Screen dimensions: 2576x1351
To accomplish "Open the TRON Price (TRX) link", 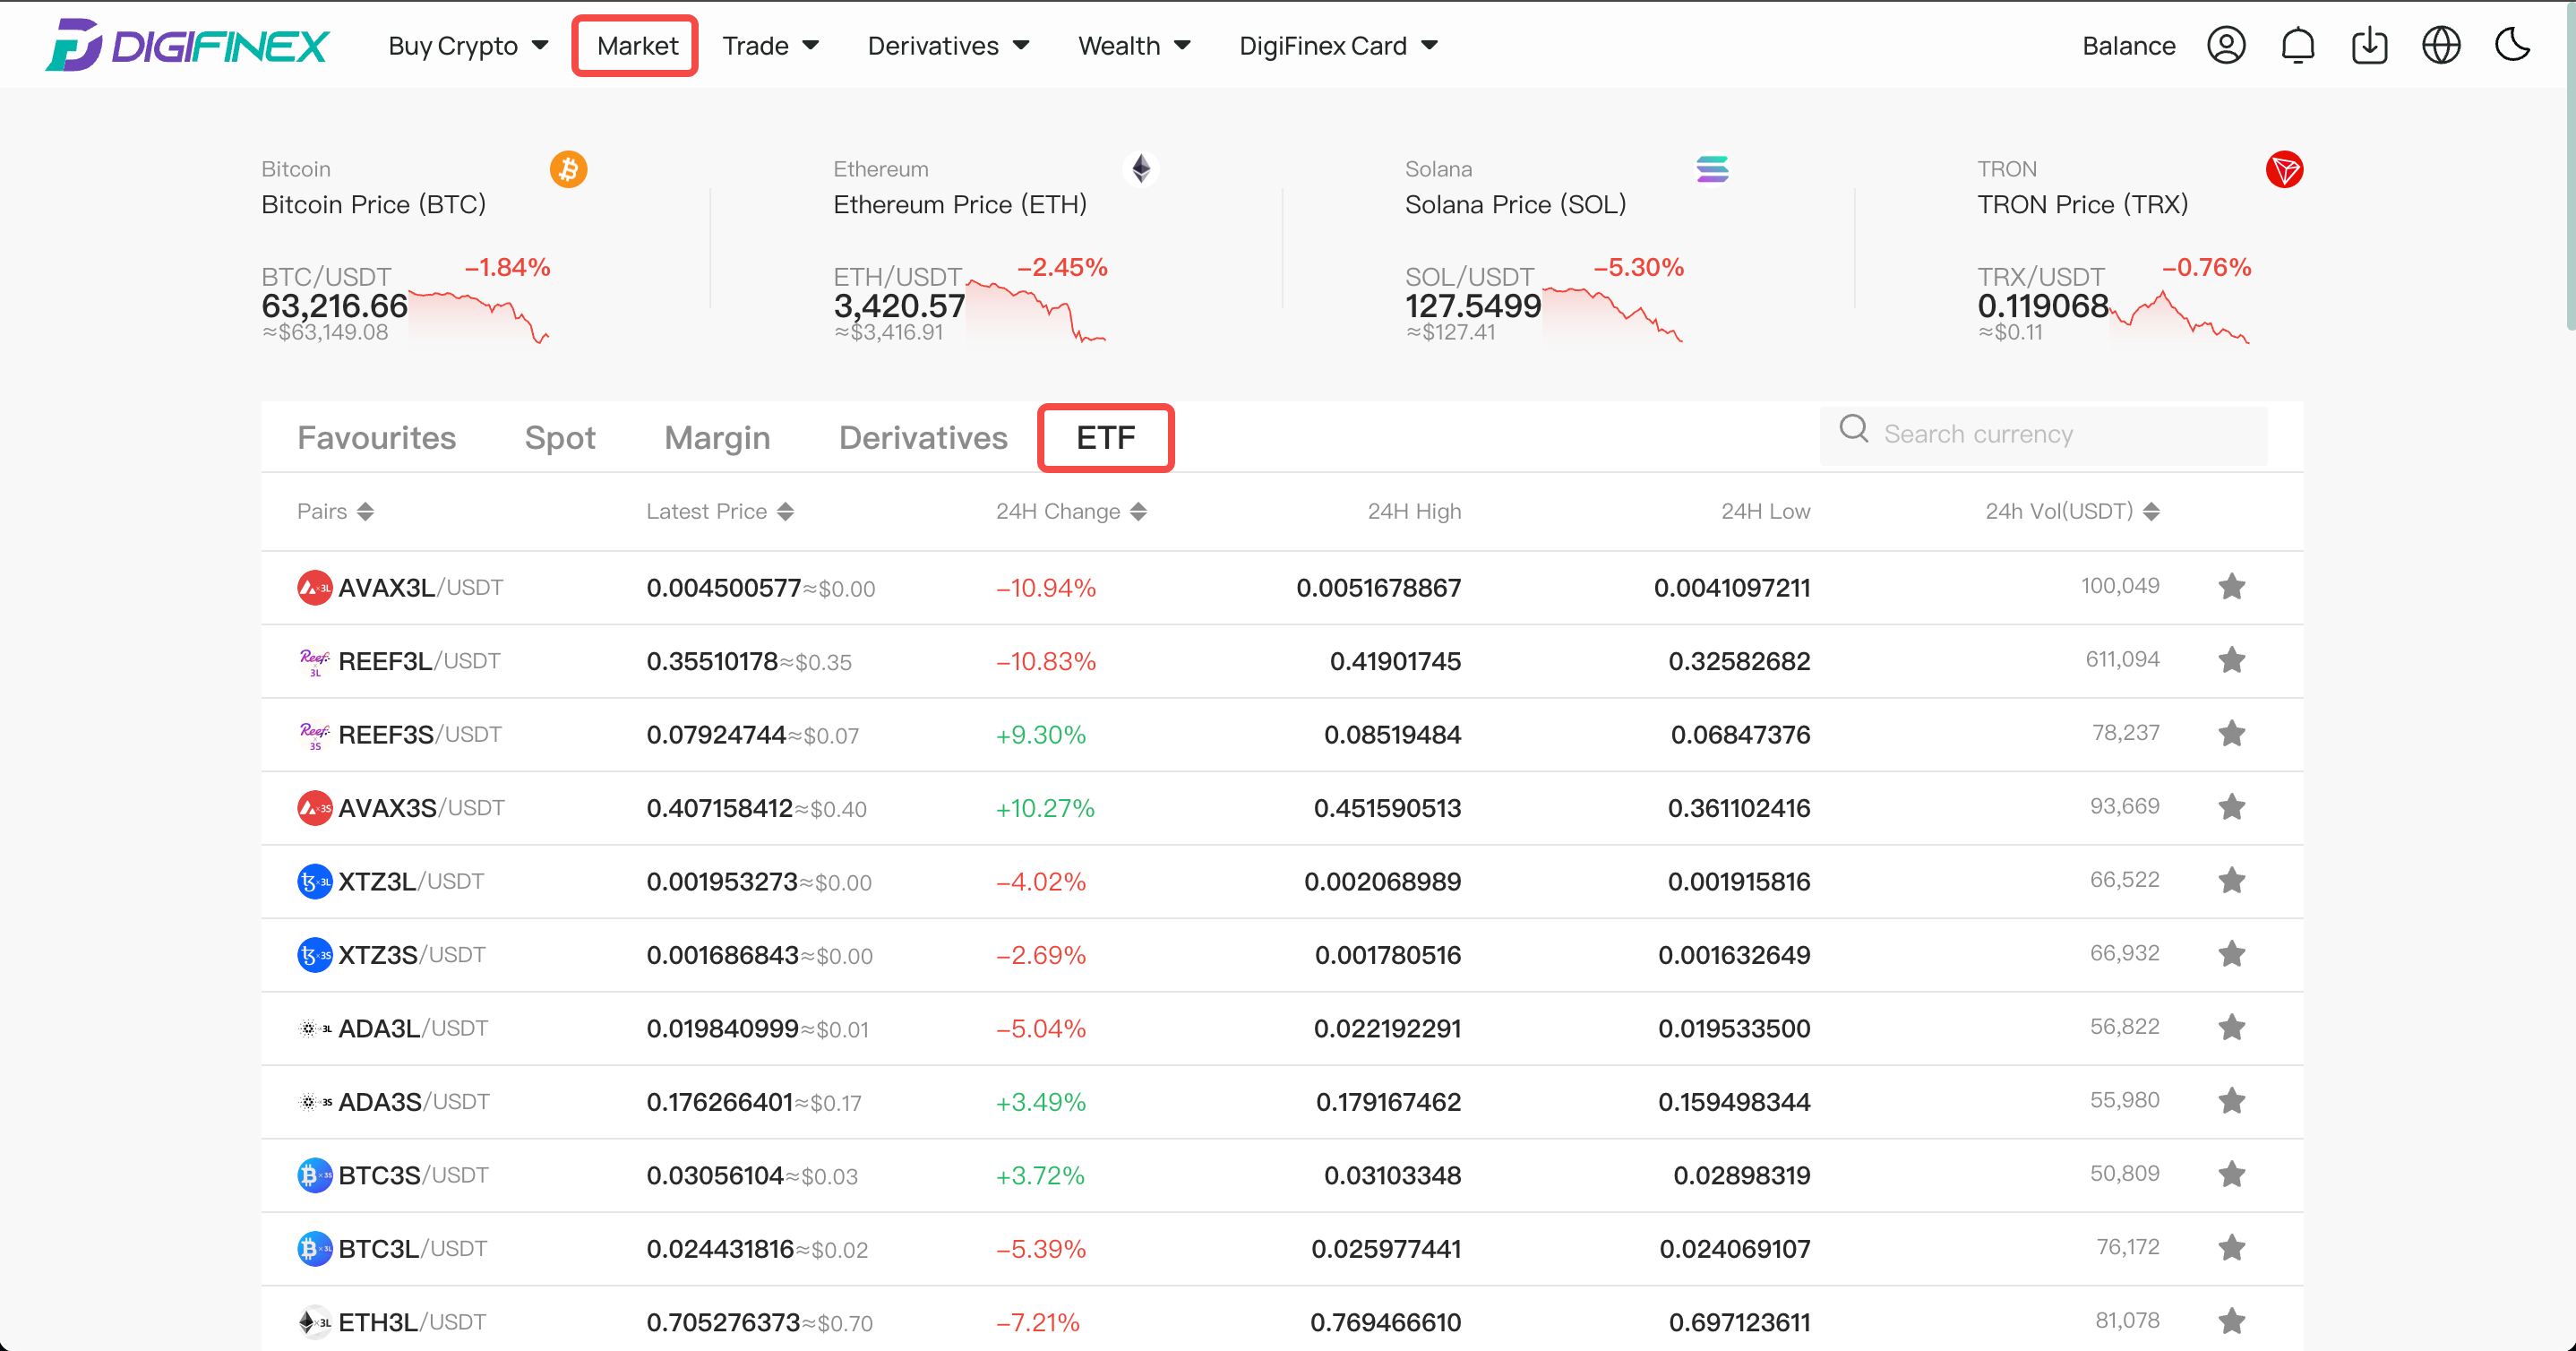I will (2082, 204).
